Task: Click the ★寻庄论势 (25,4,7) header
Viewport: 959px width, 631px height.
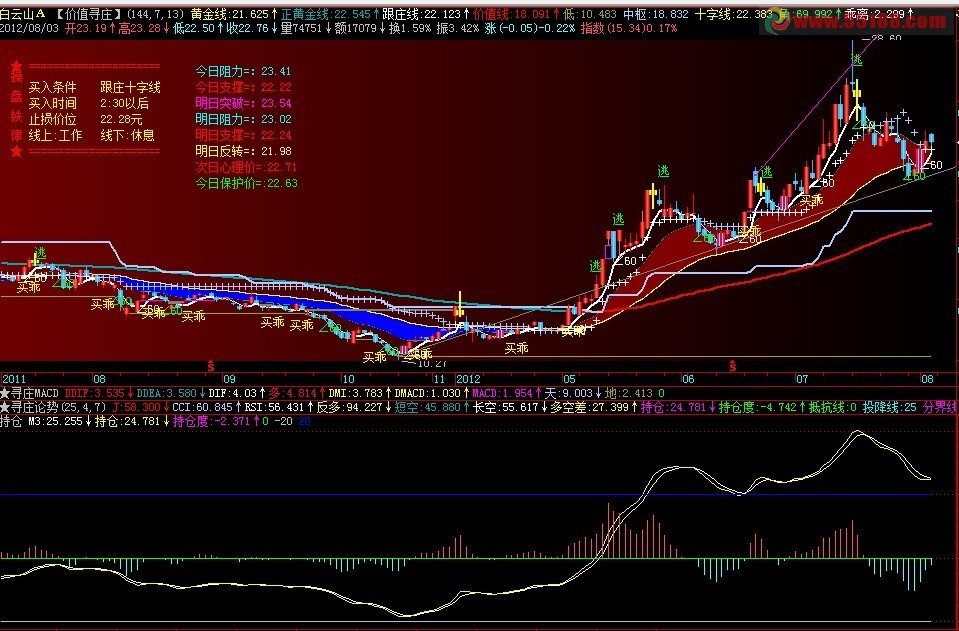Action: (53, 407)
